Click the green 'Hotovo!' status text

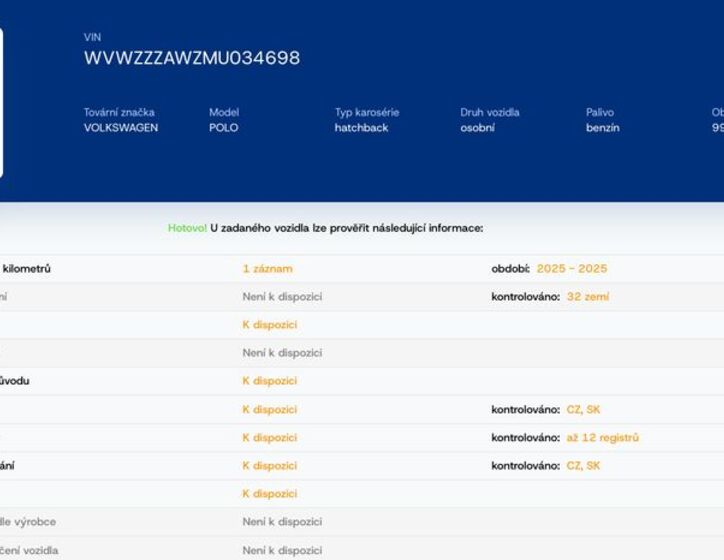coord(187,228)
